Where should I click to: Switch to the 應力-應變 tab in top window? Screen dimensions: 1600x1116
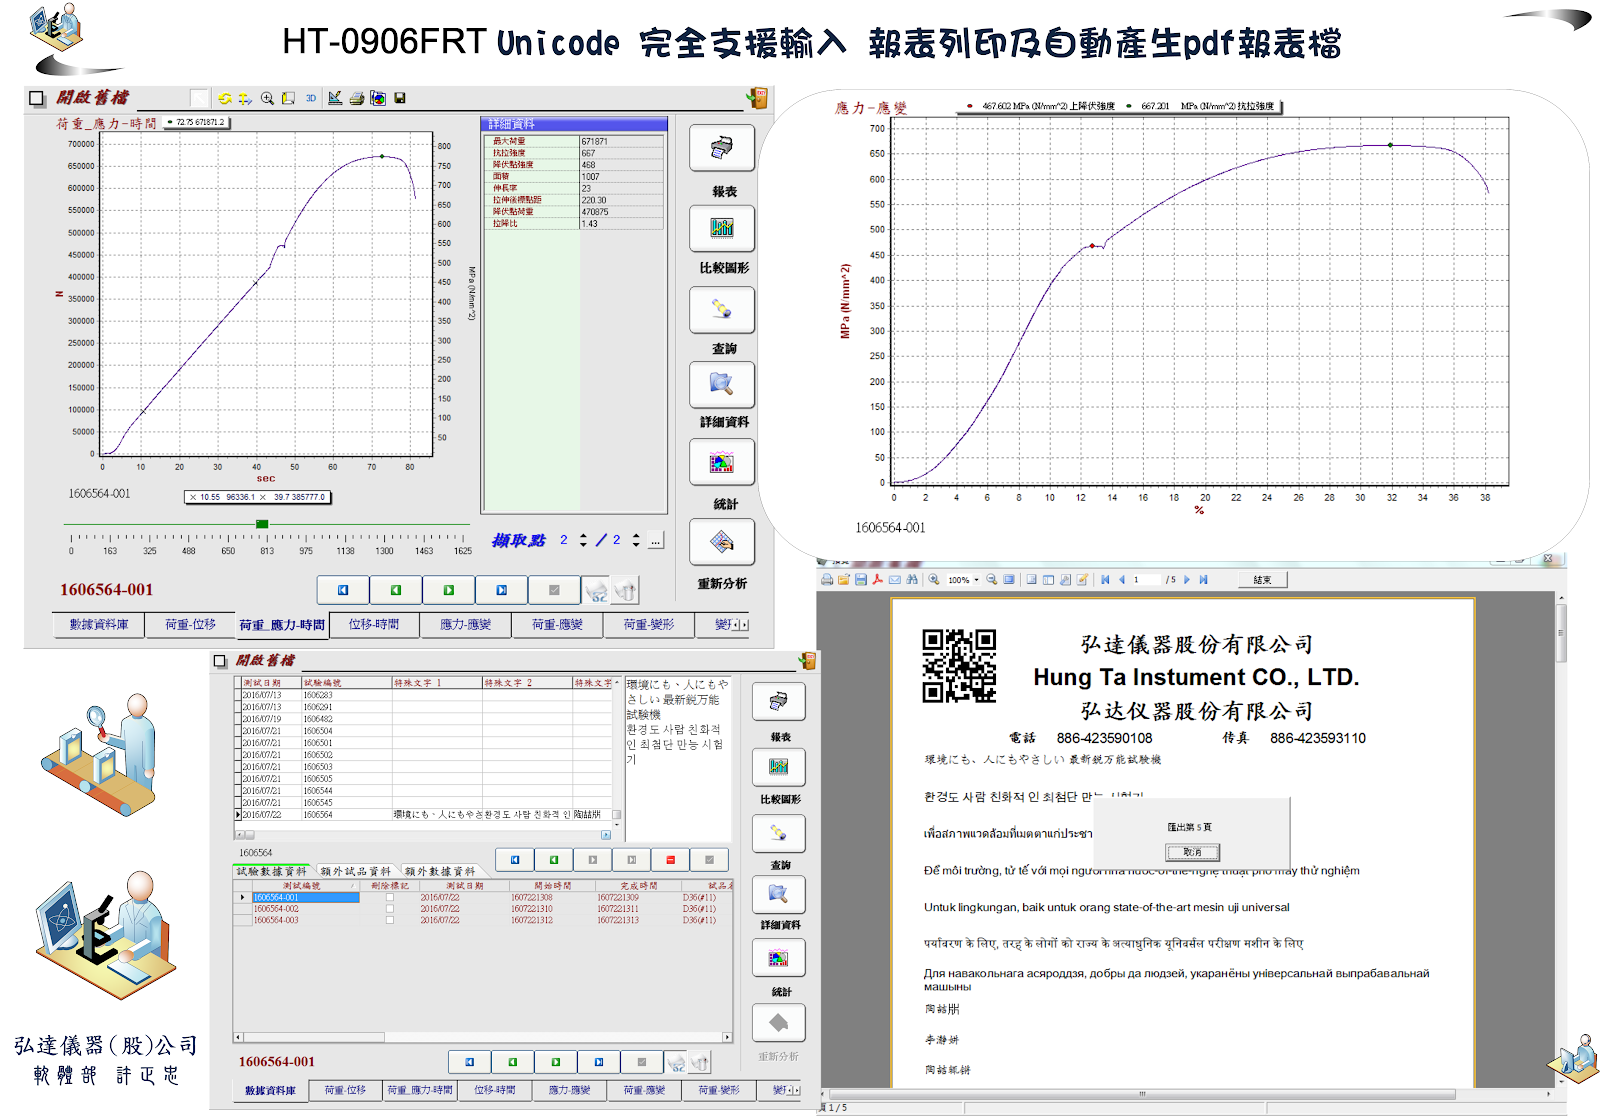(466, 624)
